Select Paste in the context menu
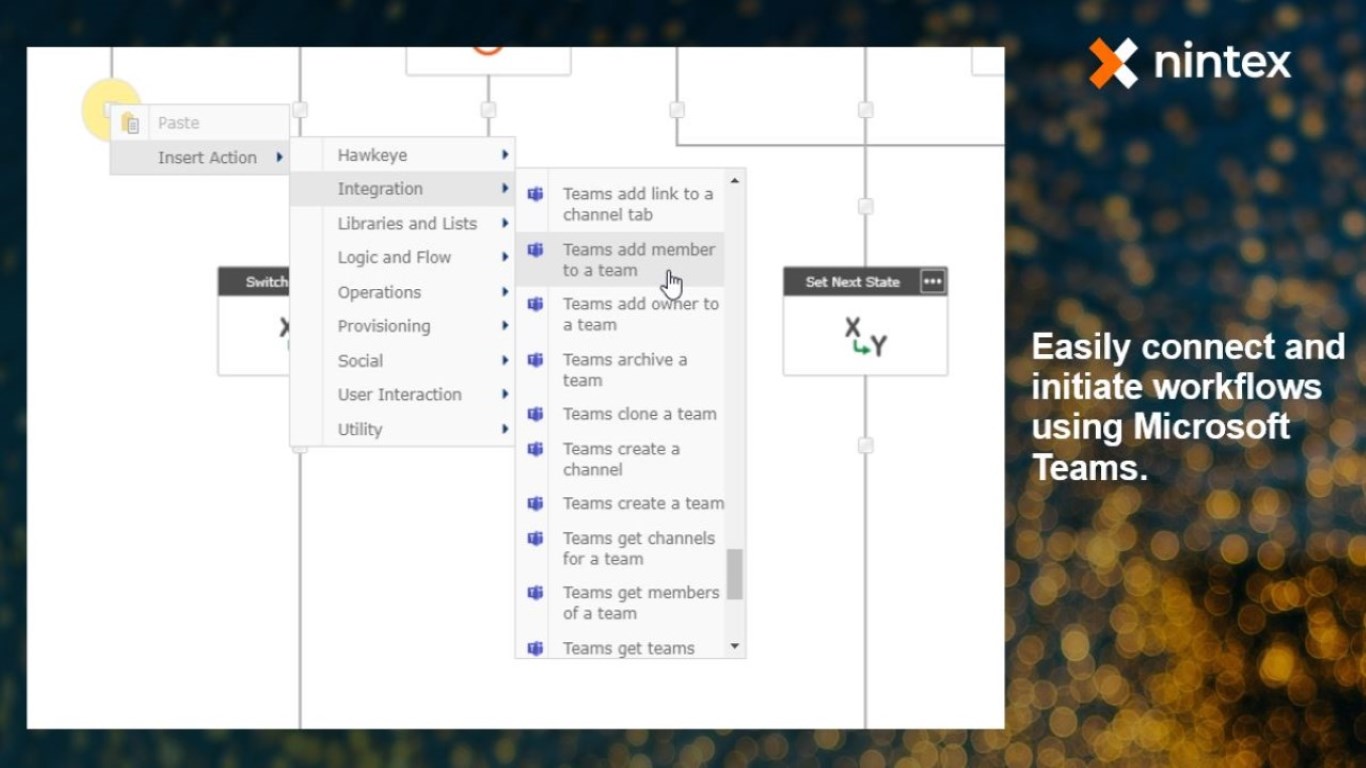The height and width of the screenshot is (768, 1366). (x=200, y=123)
